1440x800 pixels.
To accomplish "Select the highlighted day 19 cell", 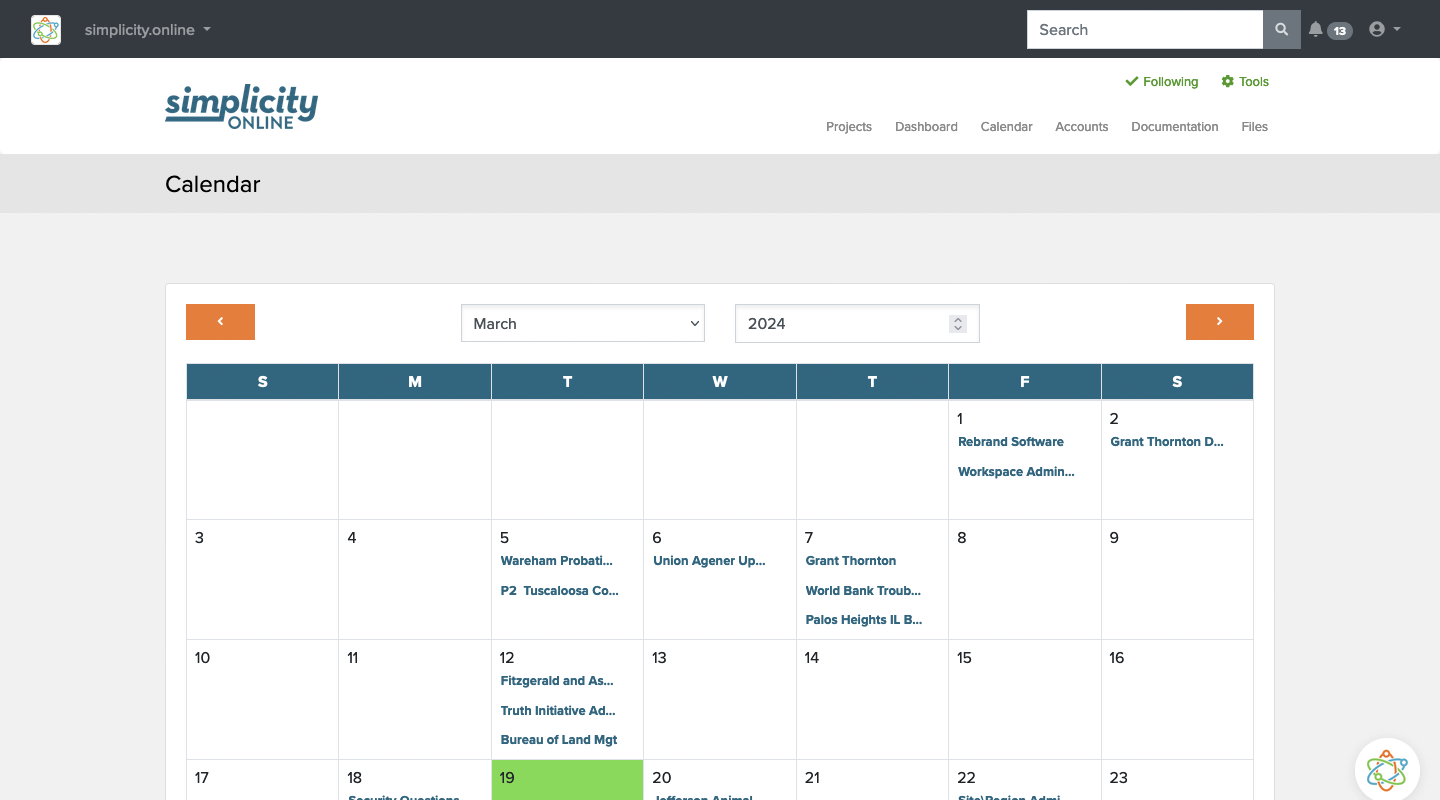I will point(567,780).
